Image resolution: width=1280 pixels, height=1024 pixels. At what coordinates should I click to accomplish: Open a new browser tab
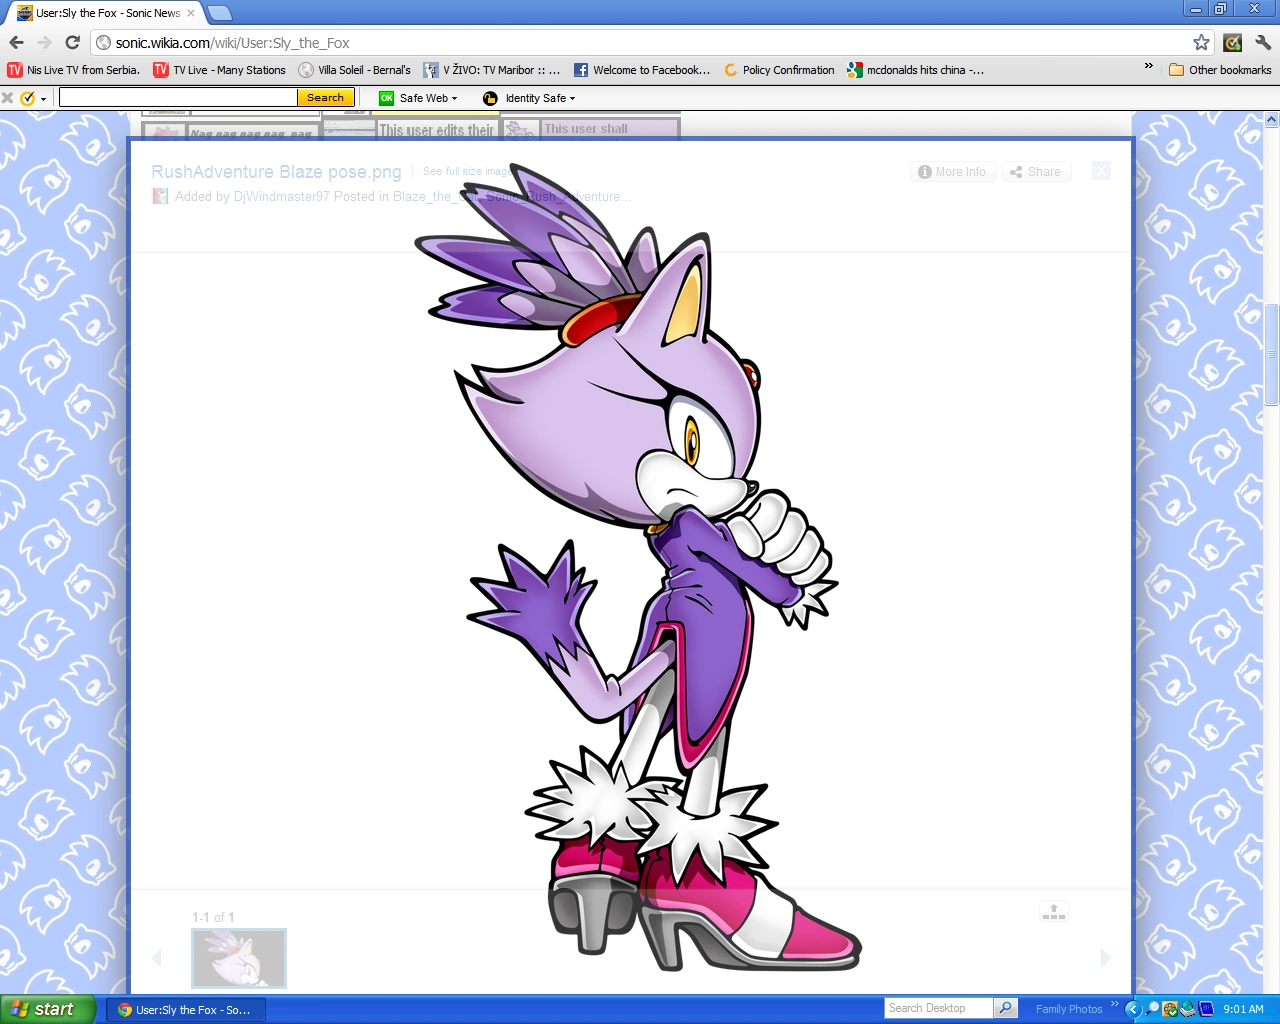(219, 13)
